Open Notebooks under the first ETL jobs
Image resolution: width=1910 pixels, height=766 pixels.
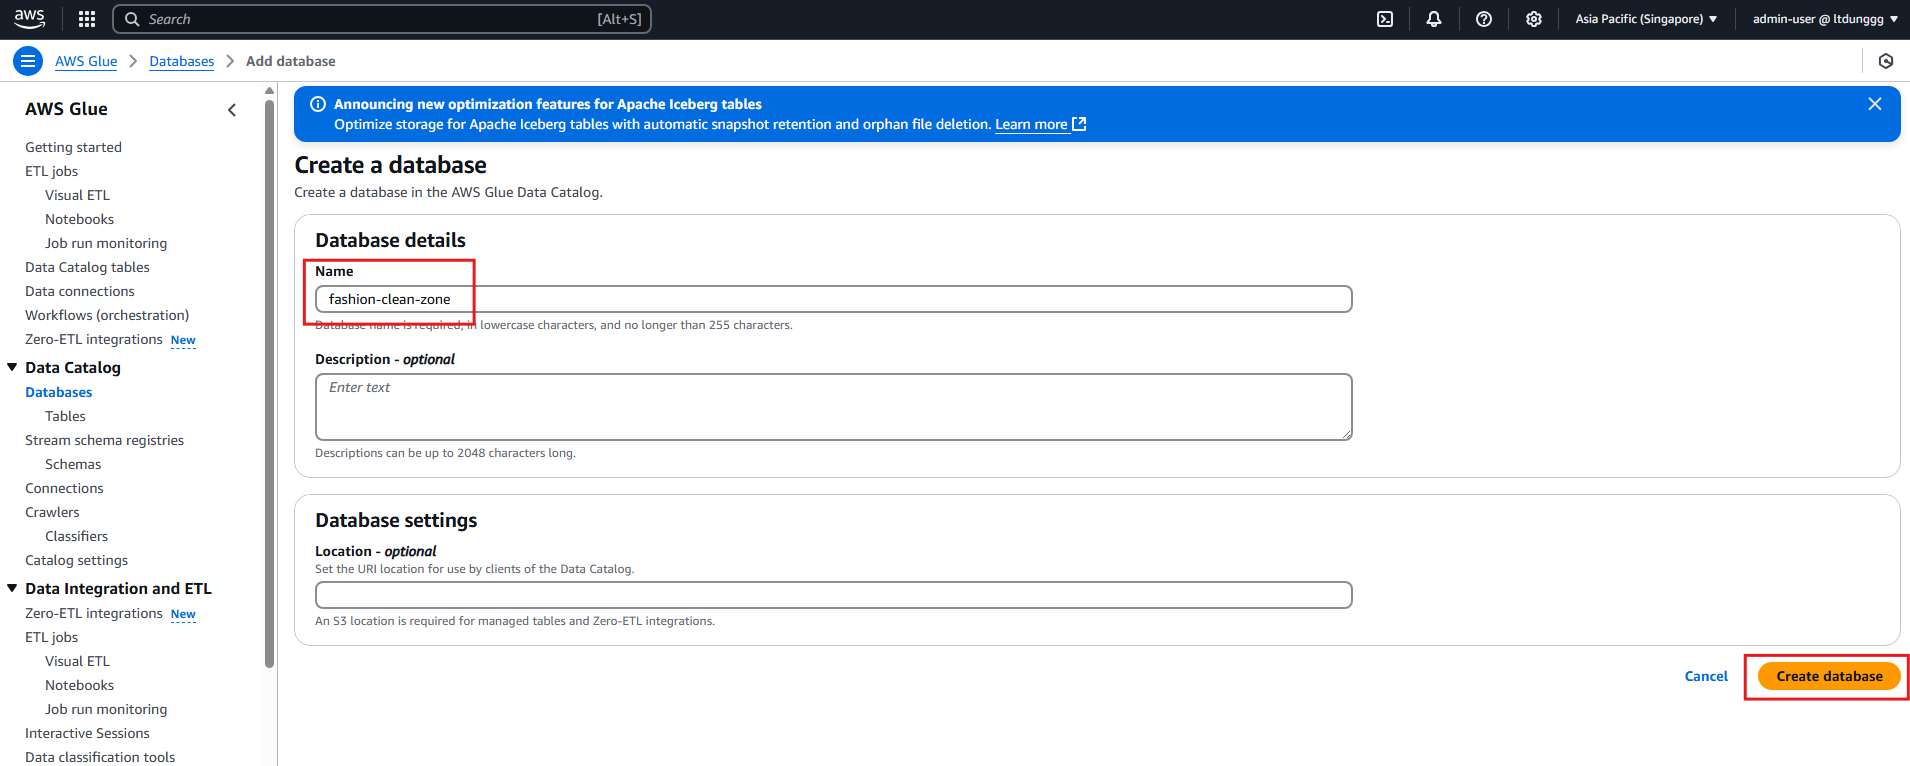pos(79,219)
